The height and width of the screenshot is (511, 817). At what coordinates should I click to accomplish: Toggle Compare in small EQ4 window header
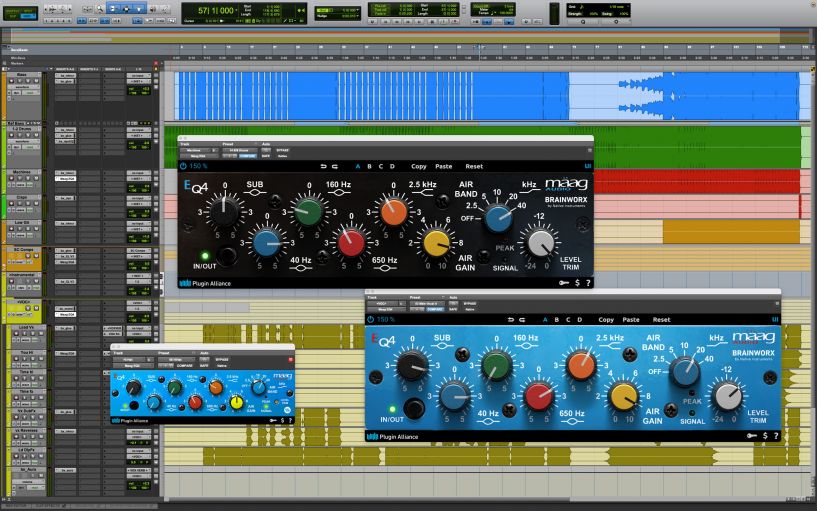tap(184, 366)
